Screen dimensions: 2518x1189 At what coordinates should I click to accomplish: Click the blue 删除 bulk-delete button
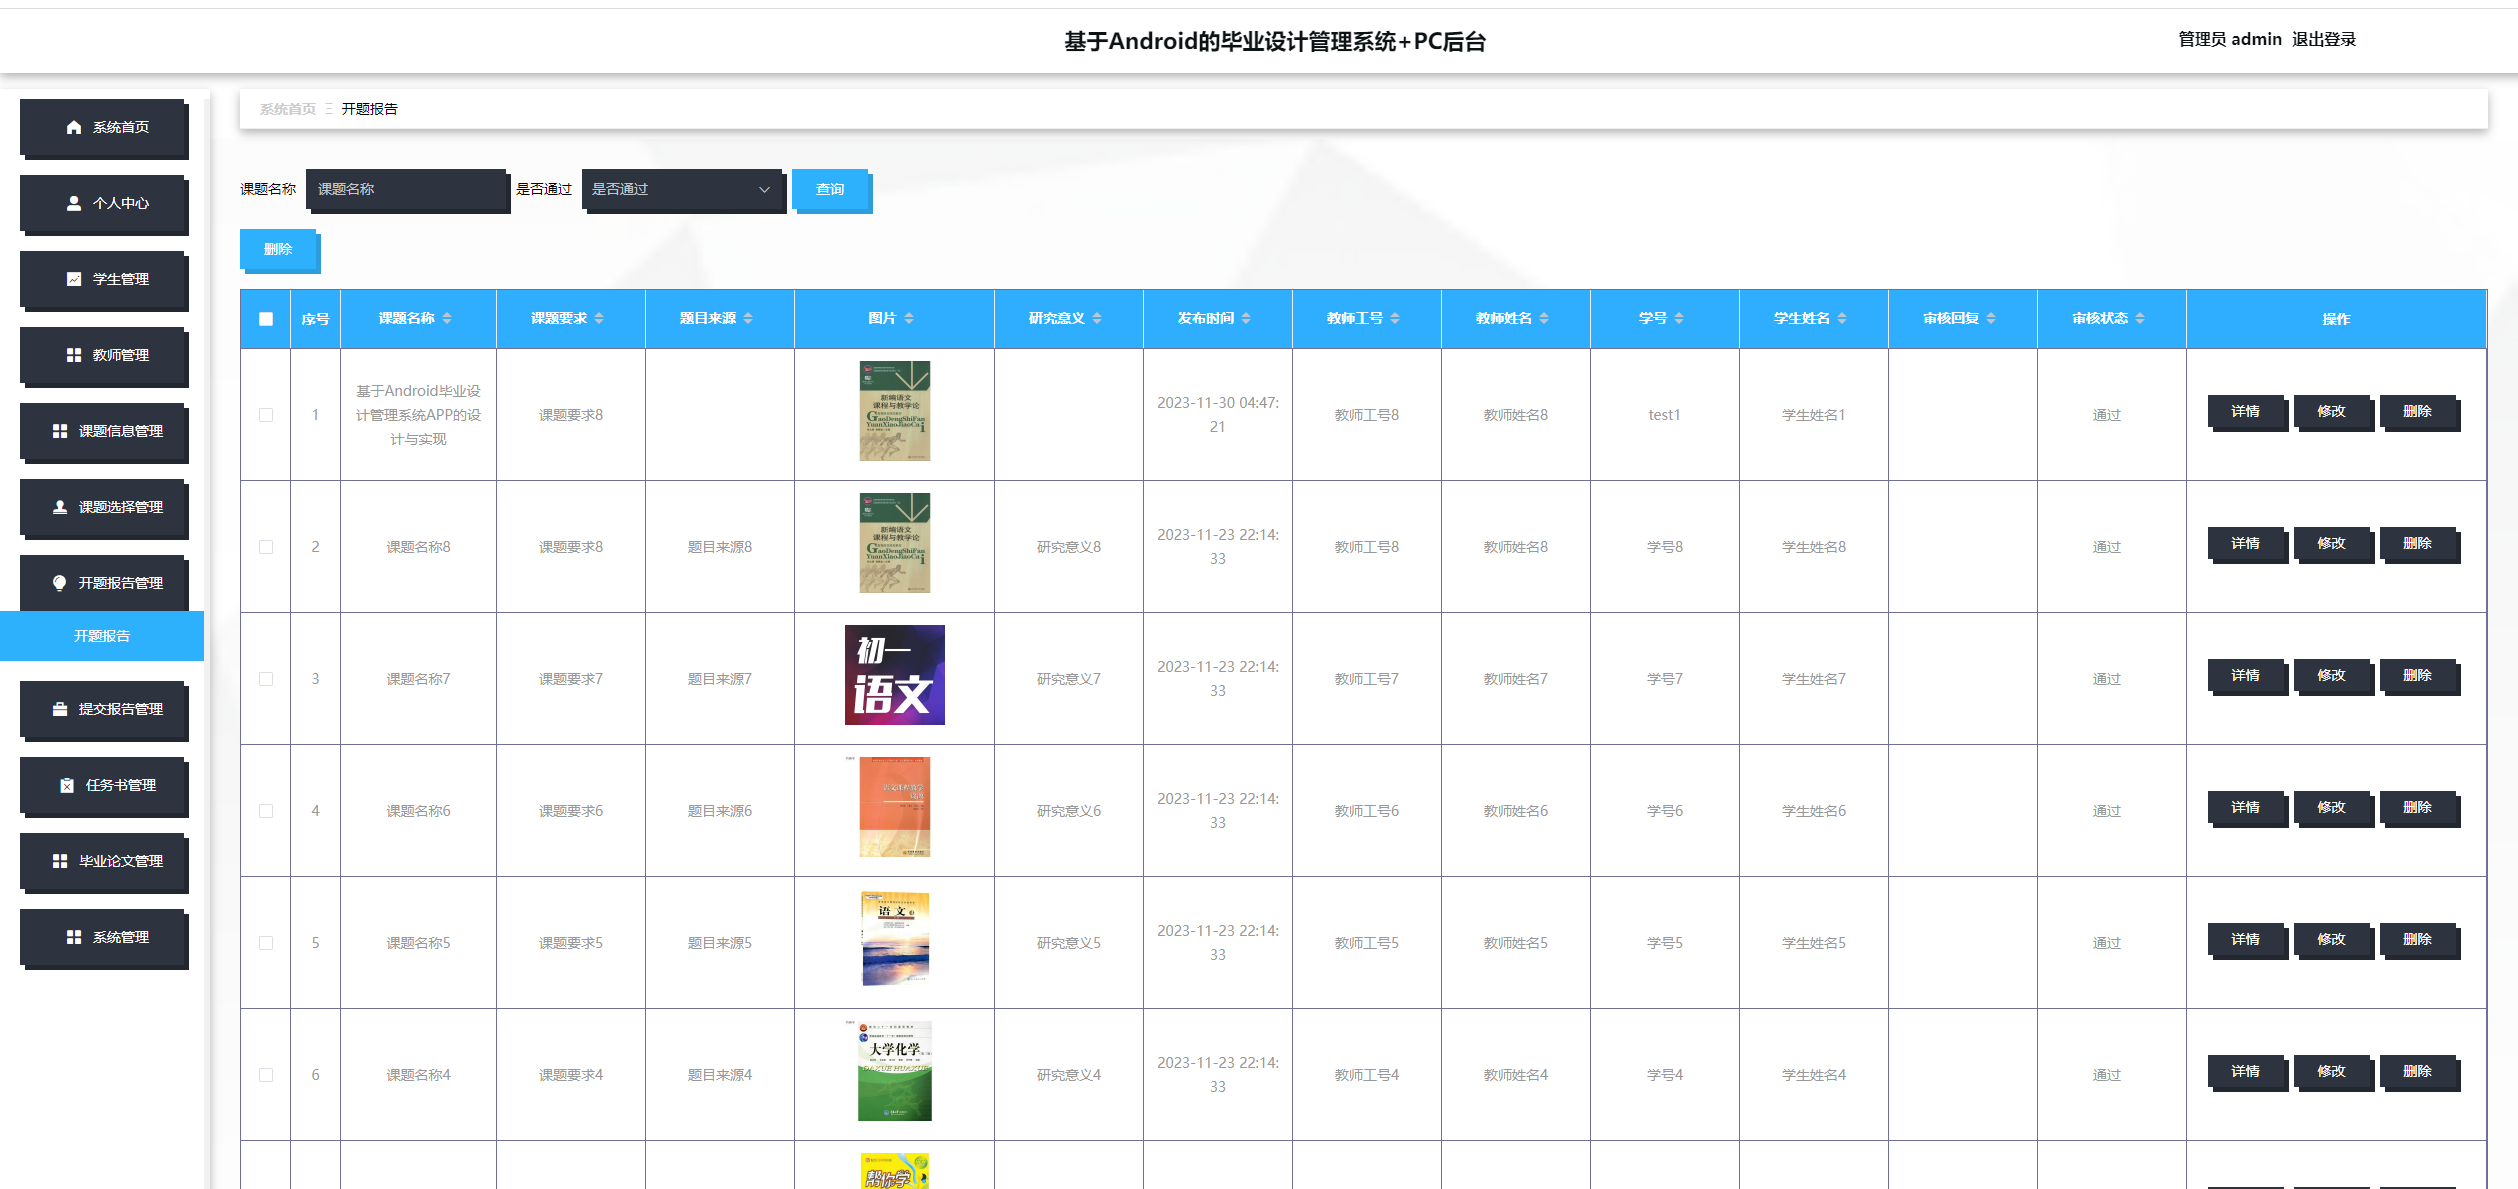(x=278, y=250)
